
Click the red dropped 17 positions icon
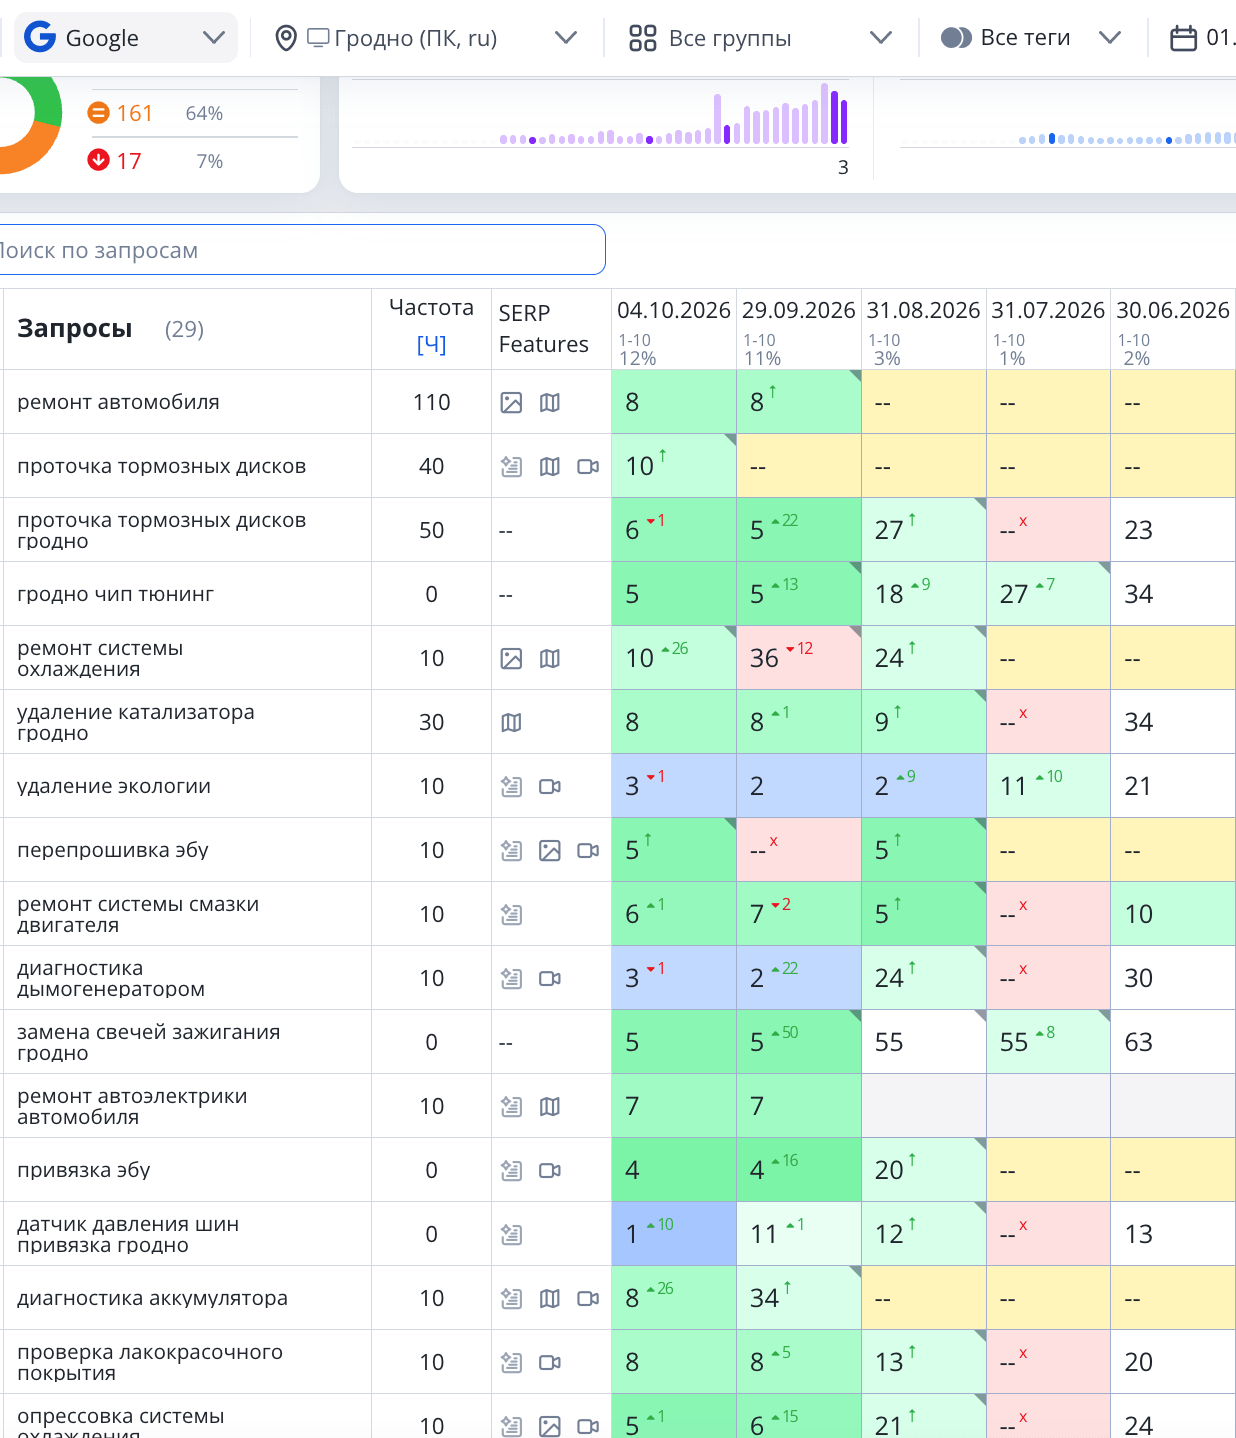point(98,160)
